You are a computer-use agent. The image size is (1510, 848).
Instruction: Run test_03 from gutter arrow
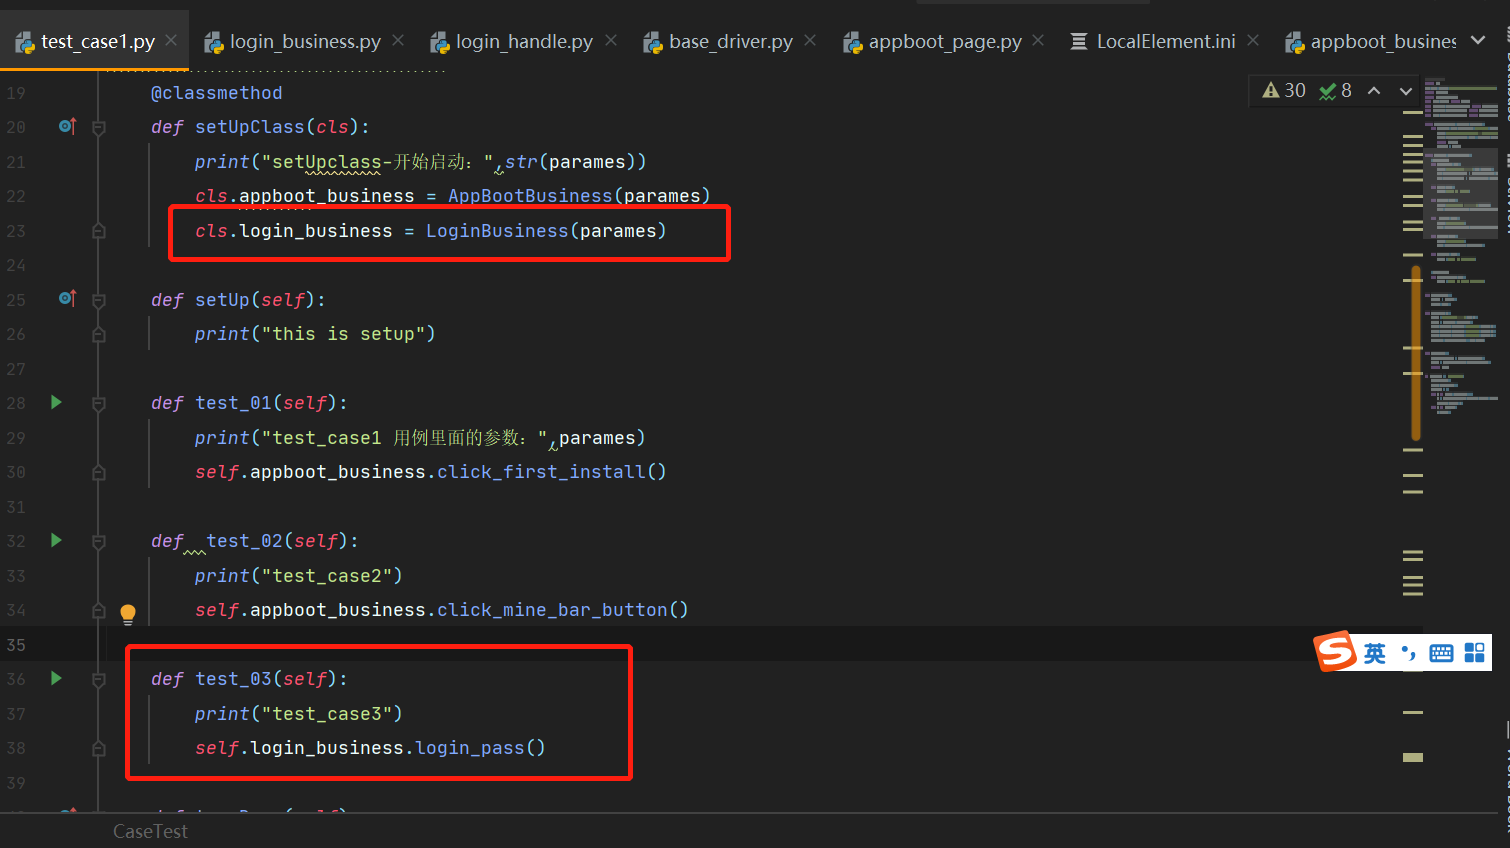tap(56, 678)
